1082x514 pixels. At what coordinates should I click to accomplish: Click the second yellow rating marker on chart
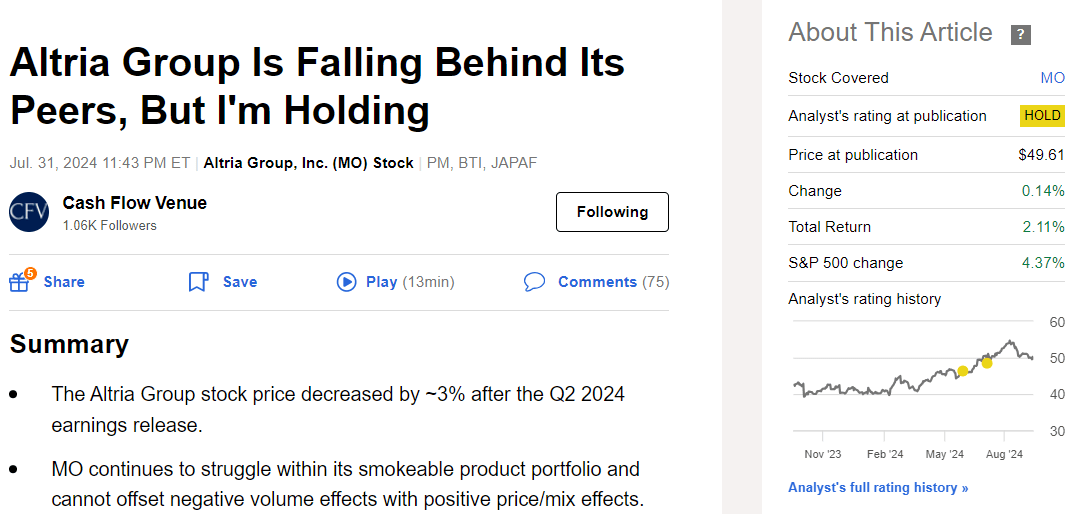(987, 362)
